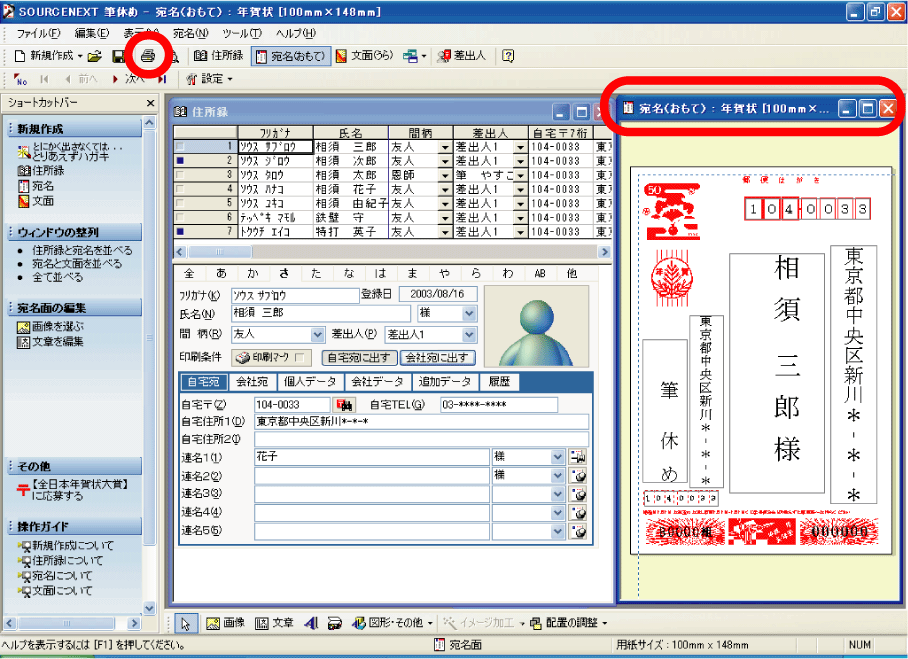Open 間柄 dropdown for row 3 恩師
The image size is (908, 659).
pyautogui.click(x=445, y=175)
